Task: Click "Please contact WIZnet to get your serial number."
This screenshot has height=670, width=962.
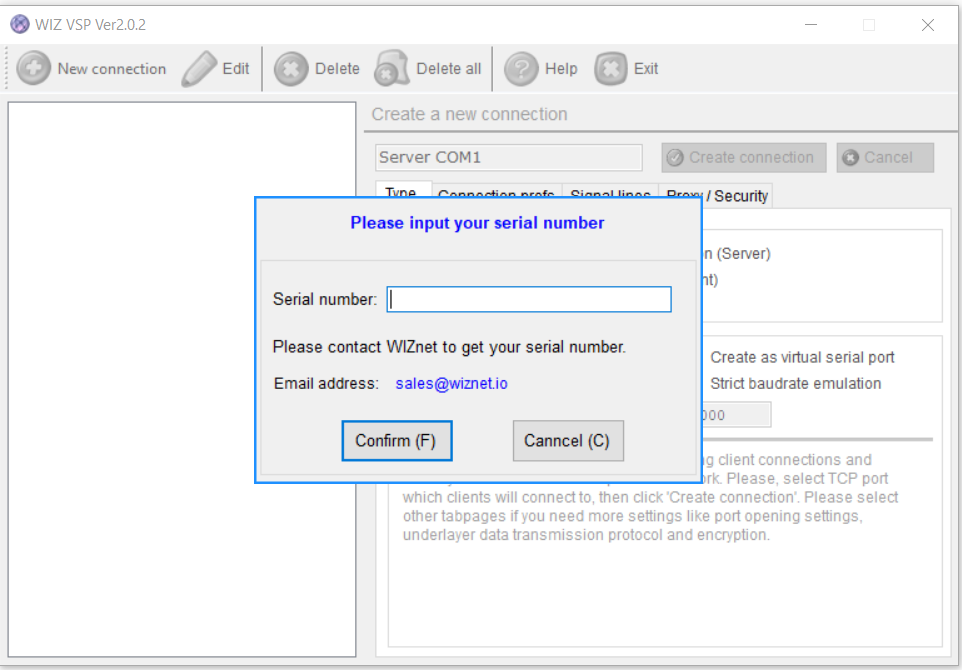Action: (x=449, y=347)
